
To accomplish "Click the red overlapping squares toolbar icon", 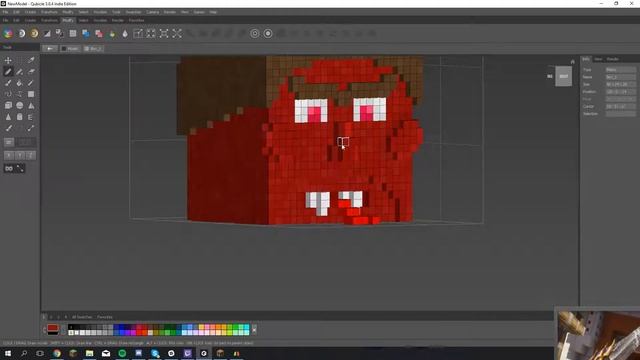I will click(99, 33).
